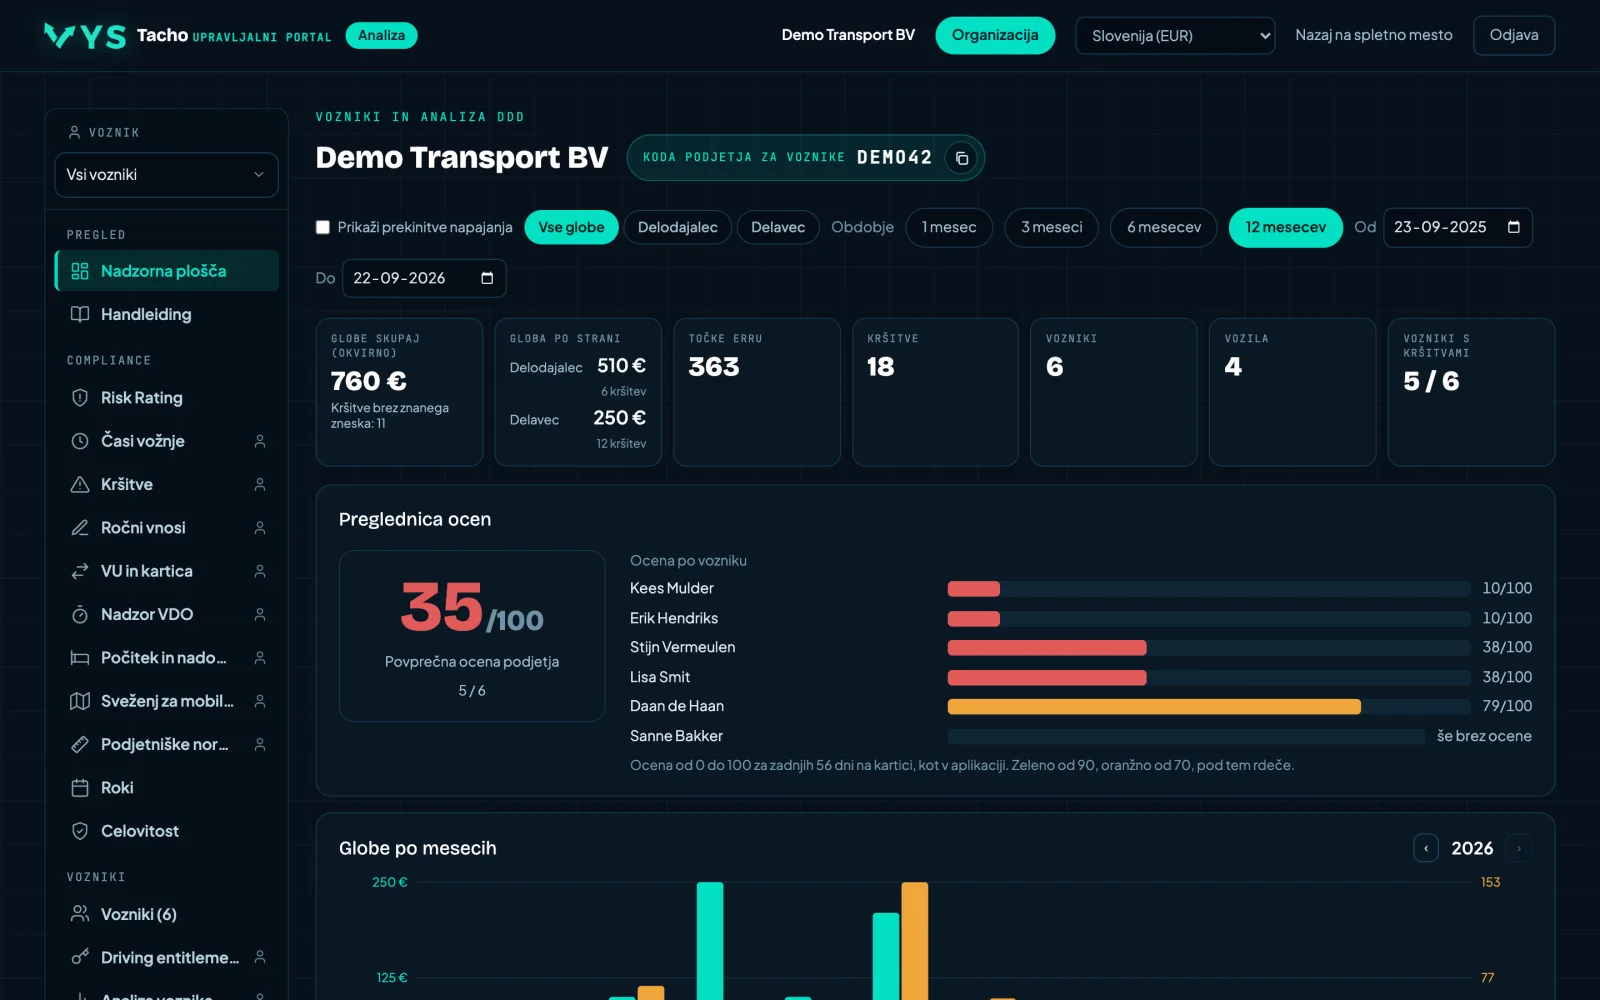Click the per-driver icon next to Ročni vnosi
The image size is (1600, 1000).
point(260,528)
